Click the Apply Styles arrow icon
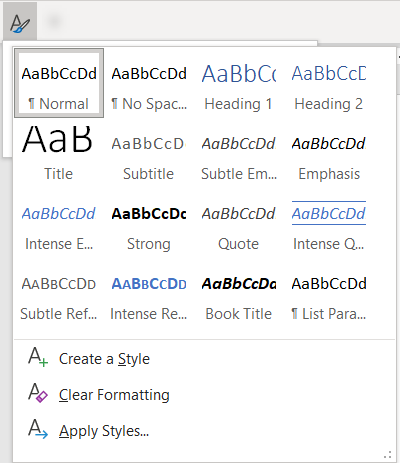 tap(38, 429)
